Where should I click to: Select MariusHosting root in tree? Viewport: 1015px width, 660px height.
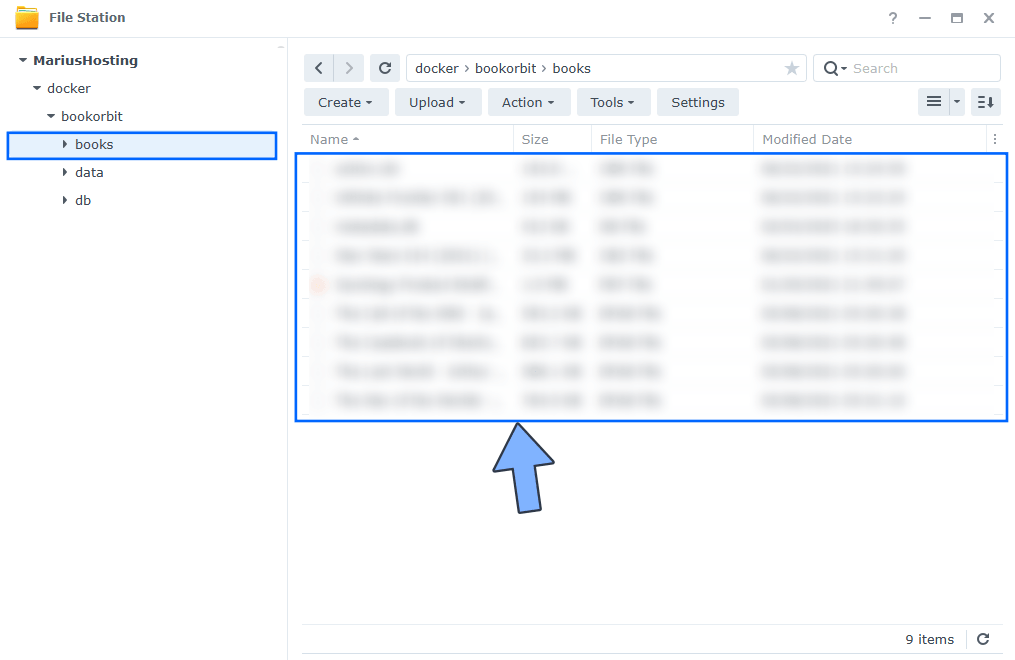point(85,60)
